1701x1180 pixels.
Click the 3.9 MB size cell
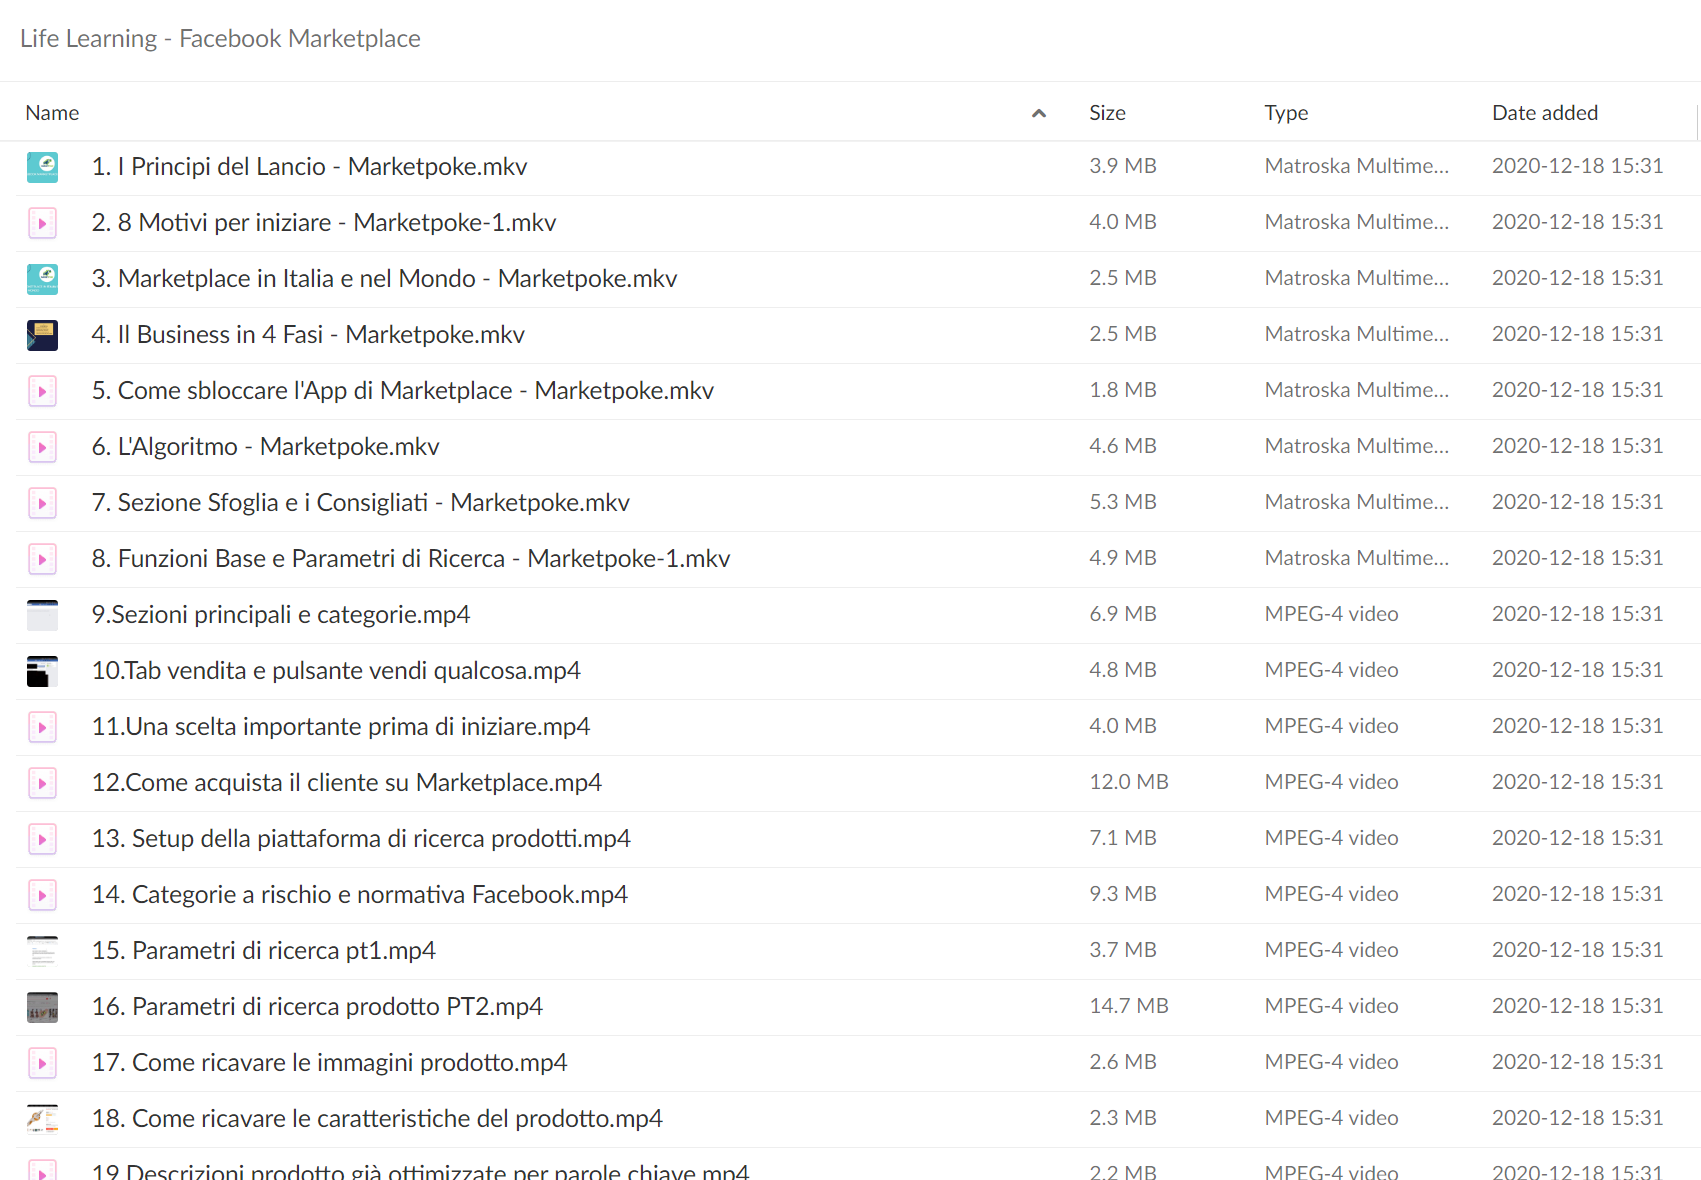pos(1122,166)
